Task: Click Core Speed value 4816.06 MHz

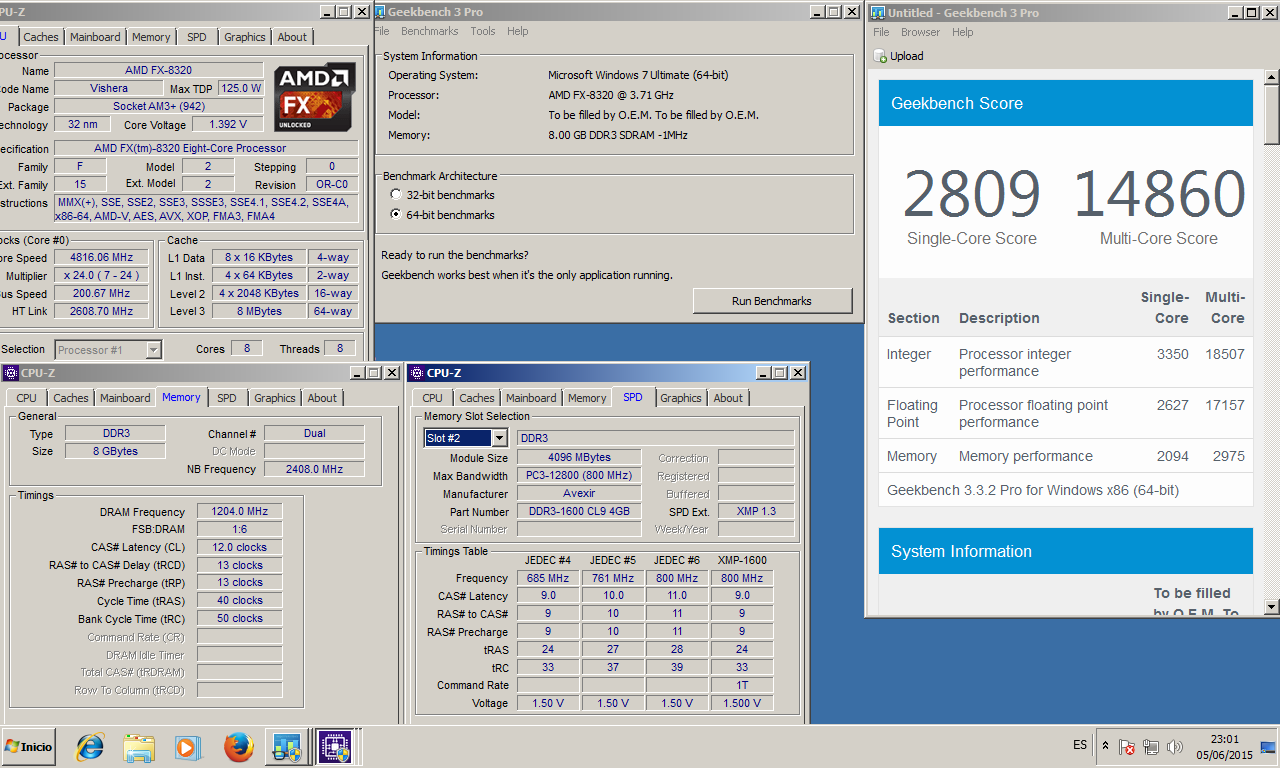Action: tap(101, 257)
